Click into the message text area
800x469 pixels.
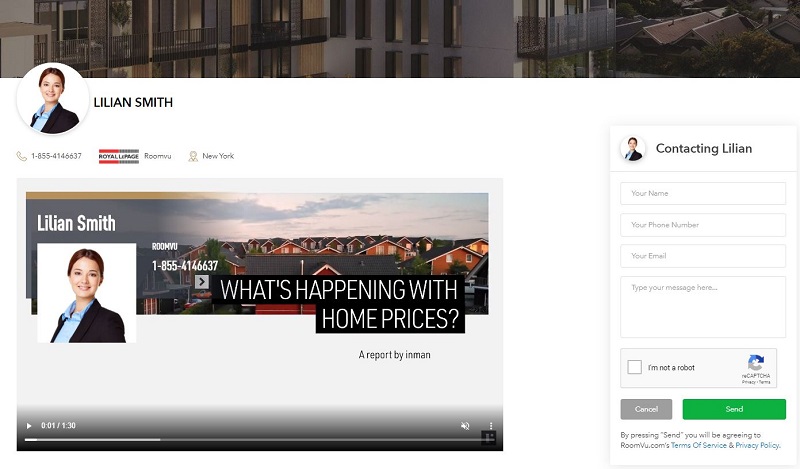click(702, 307)
